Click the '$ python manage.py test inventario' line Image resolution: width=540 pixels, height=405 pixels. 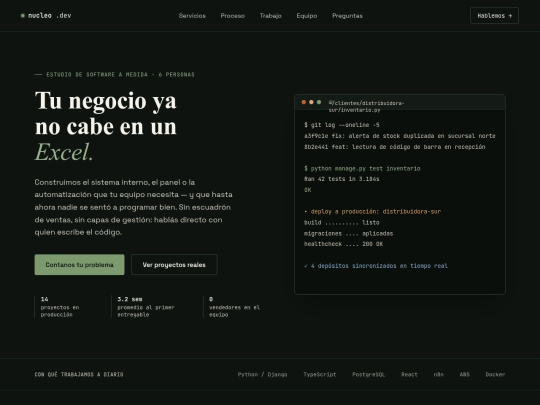[362, 168]
